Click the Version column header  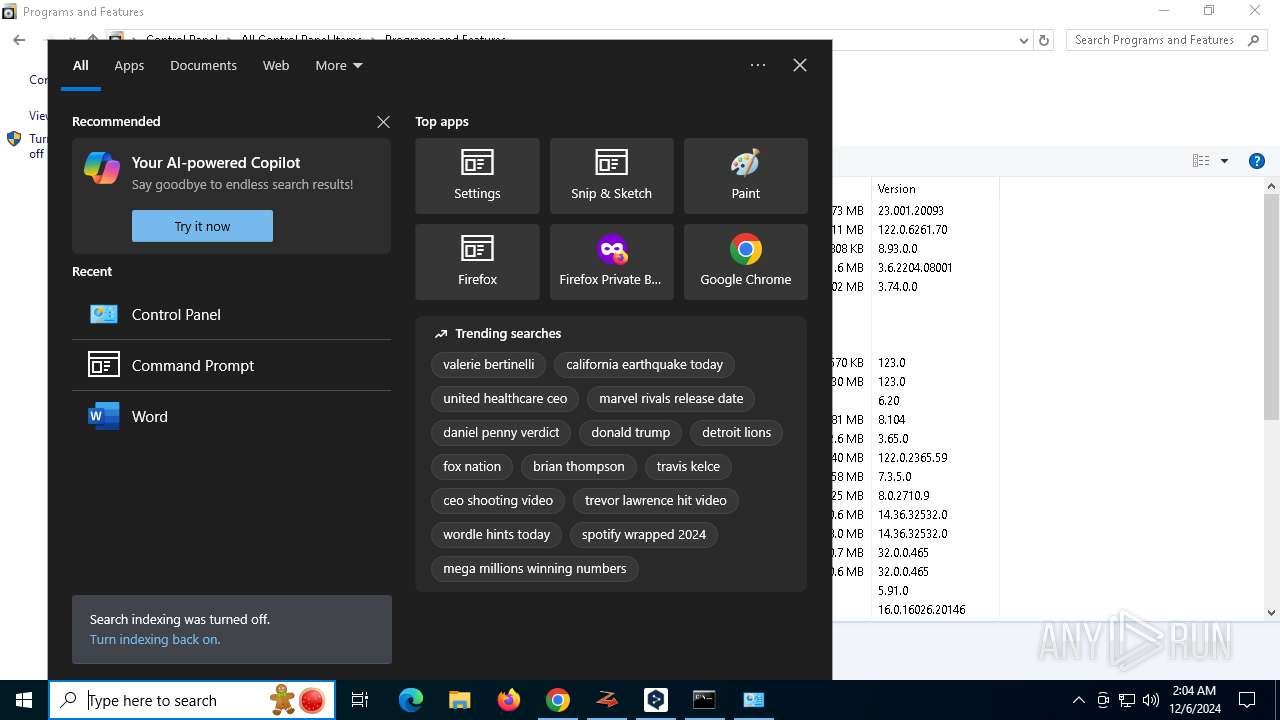(x=935, y=188)
